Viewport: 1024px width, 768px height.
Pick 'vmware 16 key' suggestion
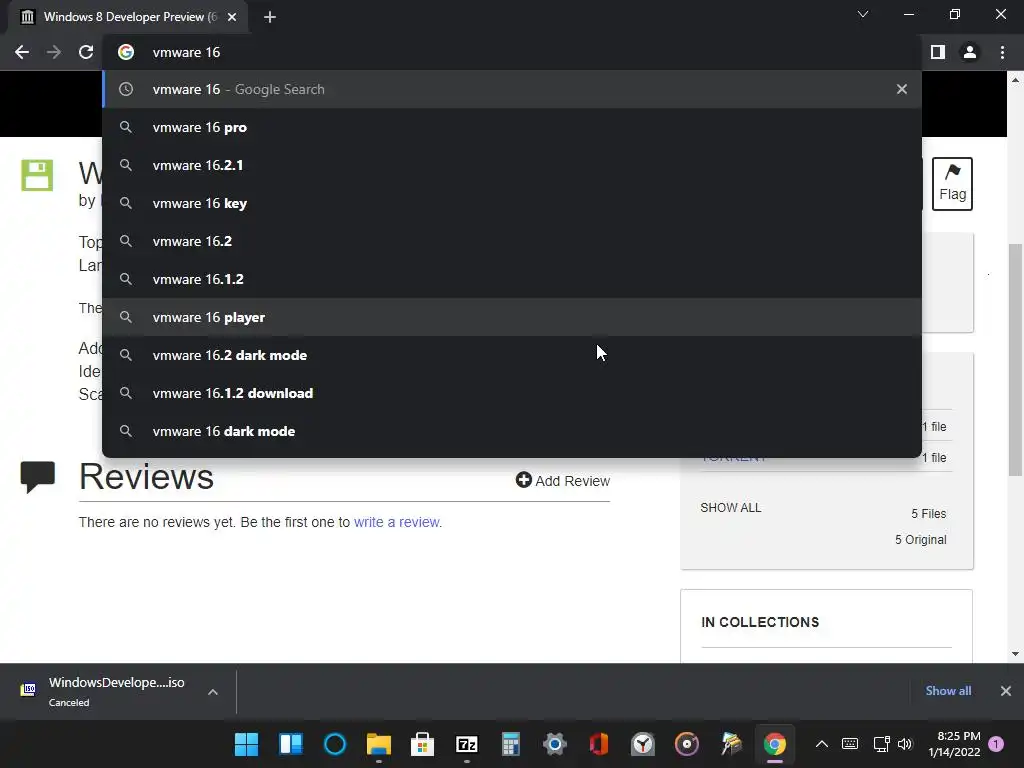pyautogui.click(x=512, y=203)
